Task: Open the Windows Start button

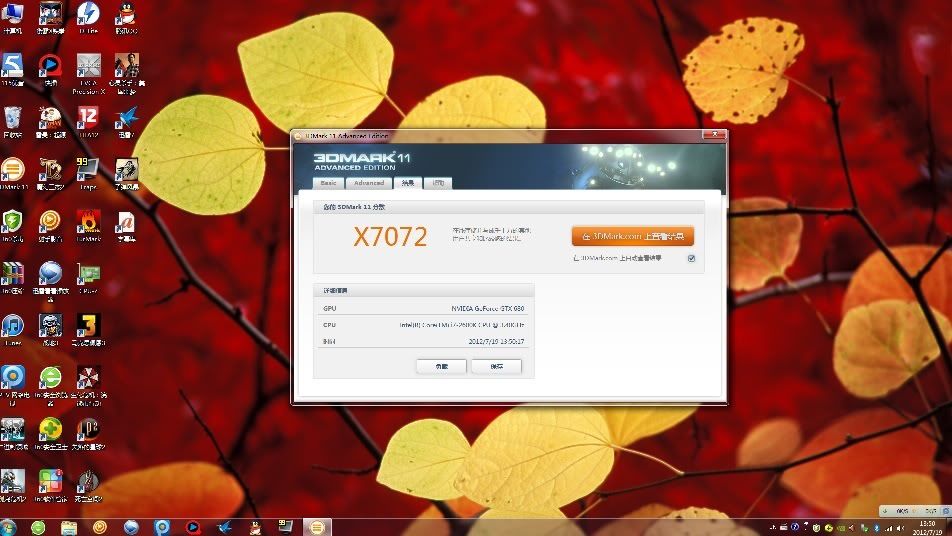Action: coord(8,527)
